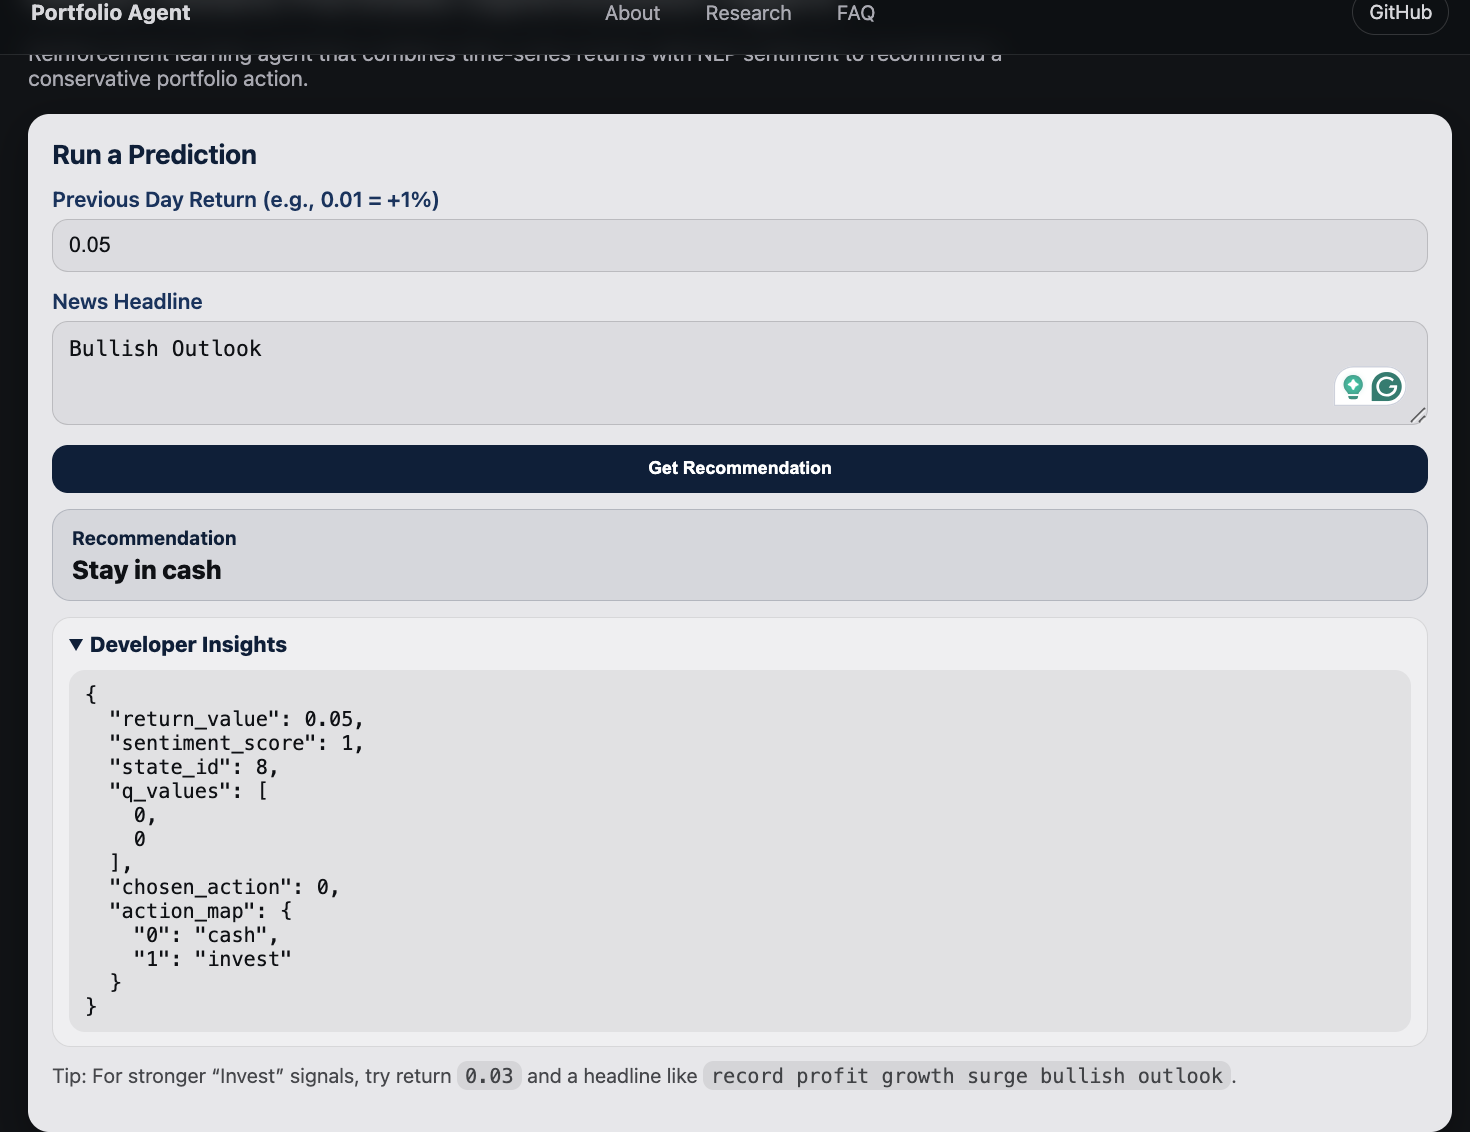
Task: Click the sample headline code snippet in tip
Action: 966,1076
